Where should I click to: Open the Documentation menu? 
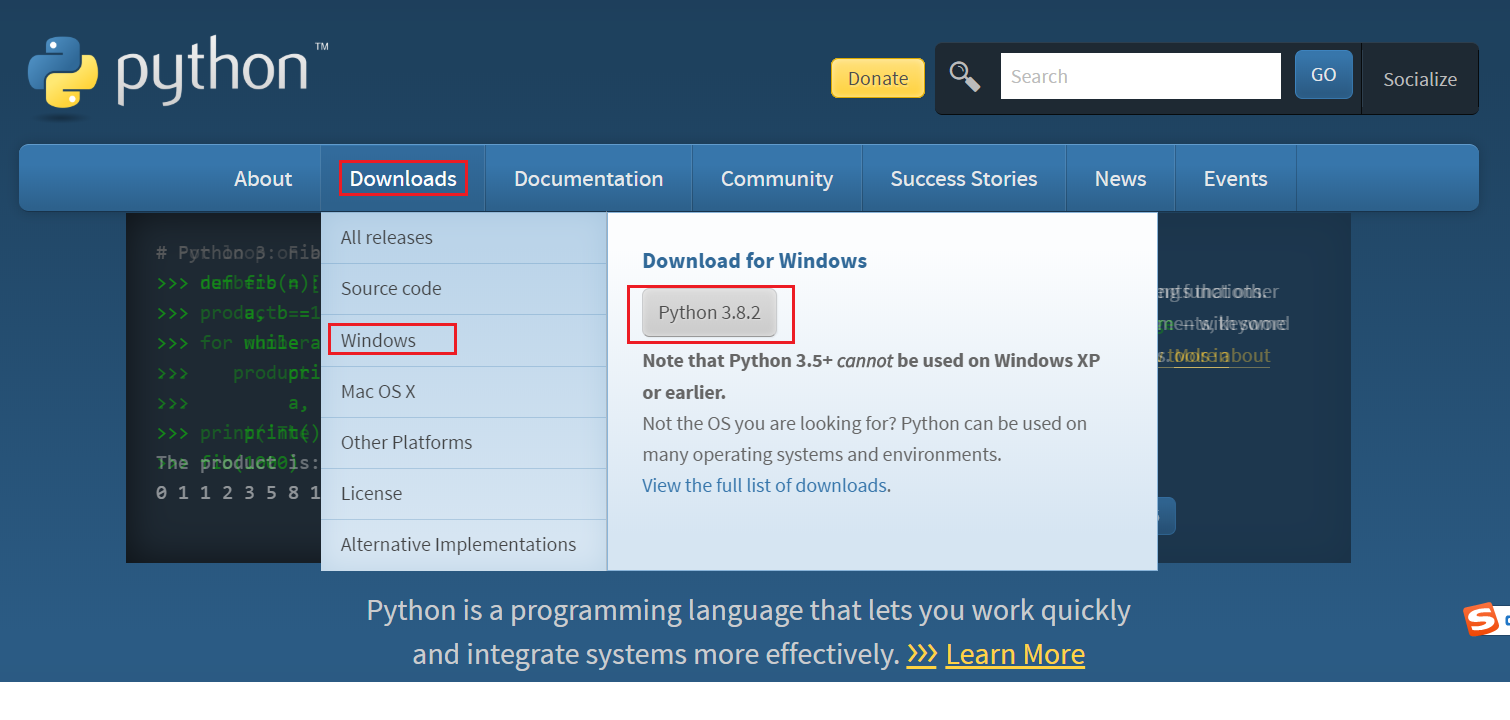(588, 178)
